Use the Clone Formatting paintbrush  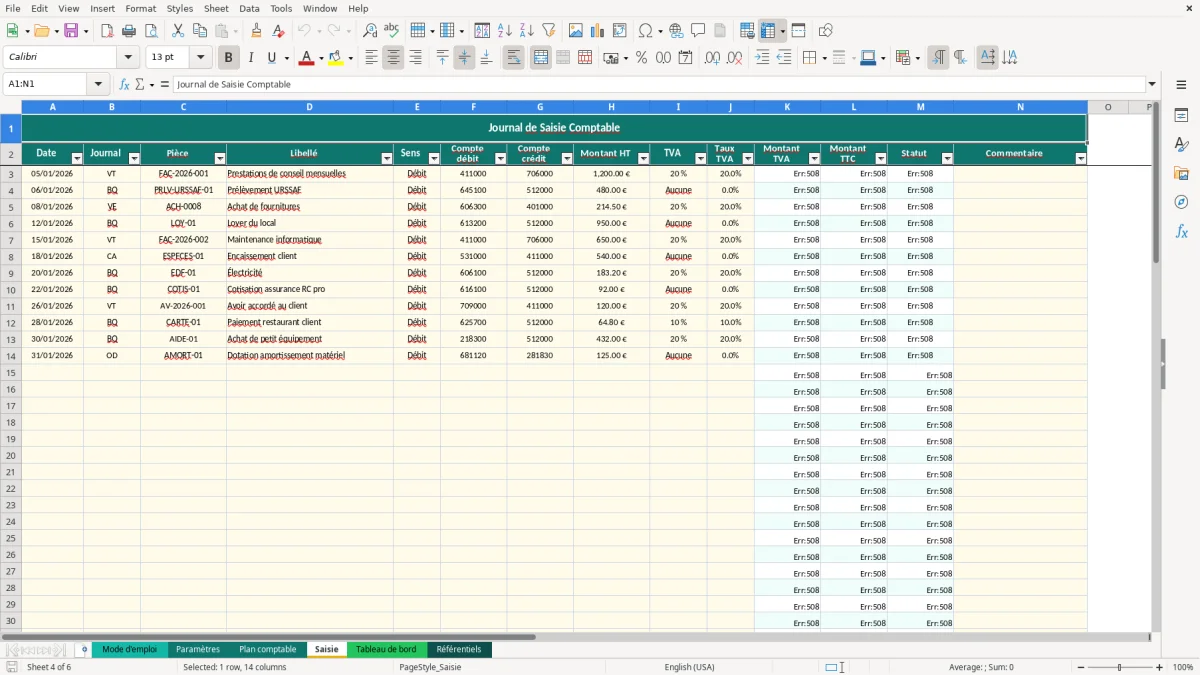point(257,31)
